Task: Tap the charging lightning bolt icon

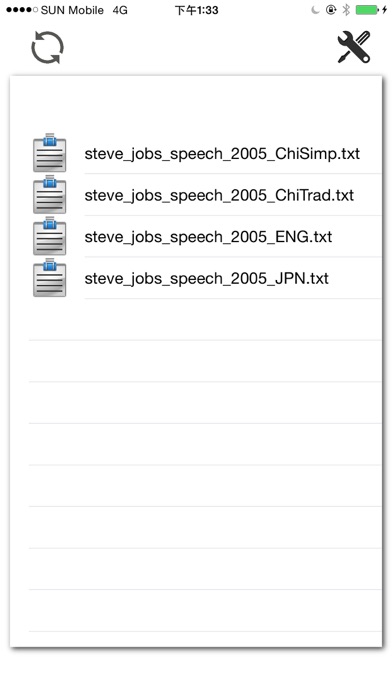Action: pos(384,10)
